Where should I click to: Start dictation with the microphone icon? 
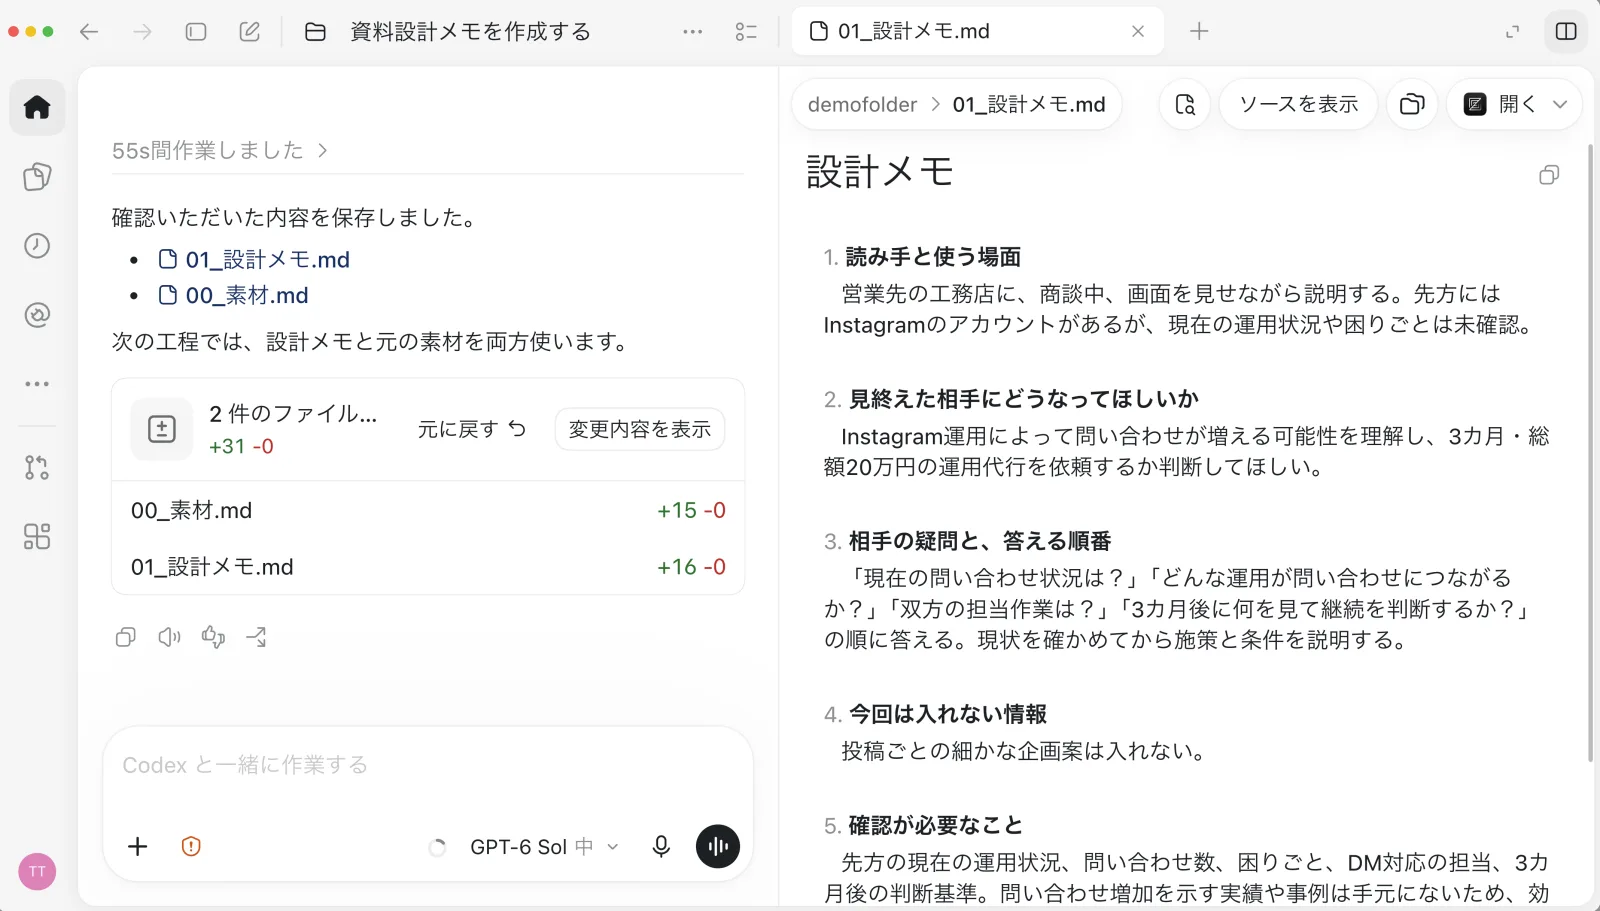pos(661,847)
